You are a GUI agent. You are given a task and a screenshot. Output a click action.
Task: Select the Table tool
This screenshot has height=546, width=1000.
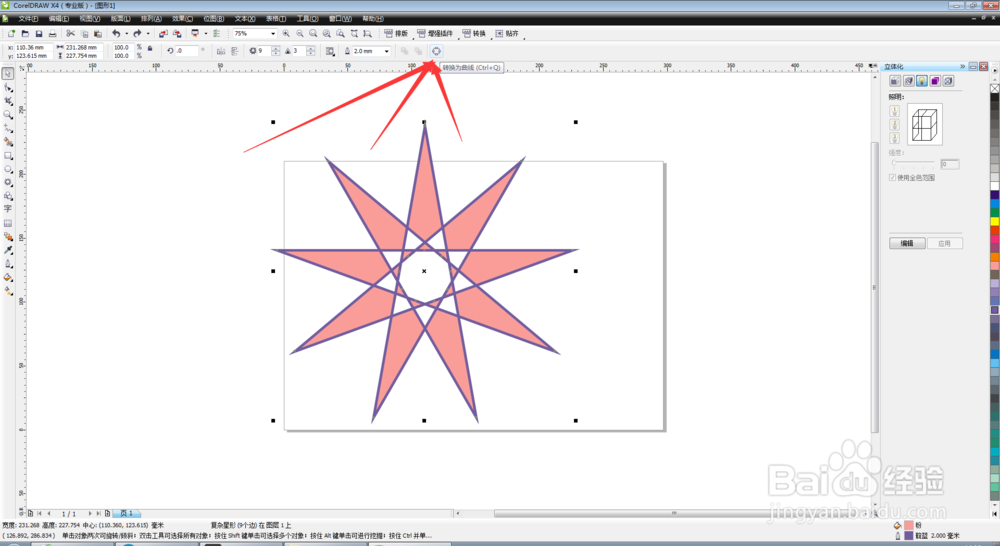[x=8, y=223]
